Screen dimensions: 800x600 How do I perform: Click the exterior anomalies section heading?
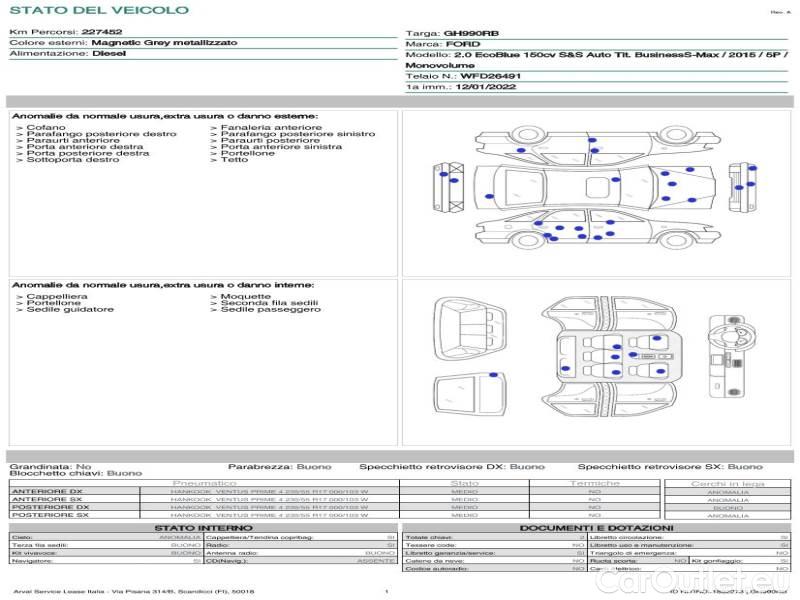(x=165, y=116)
